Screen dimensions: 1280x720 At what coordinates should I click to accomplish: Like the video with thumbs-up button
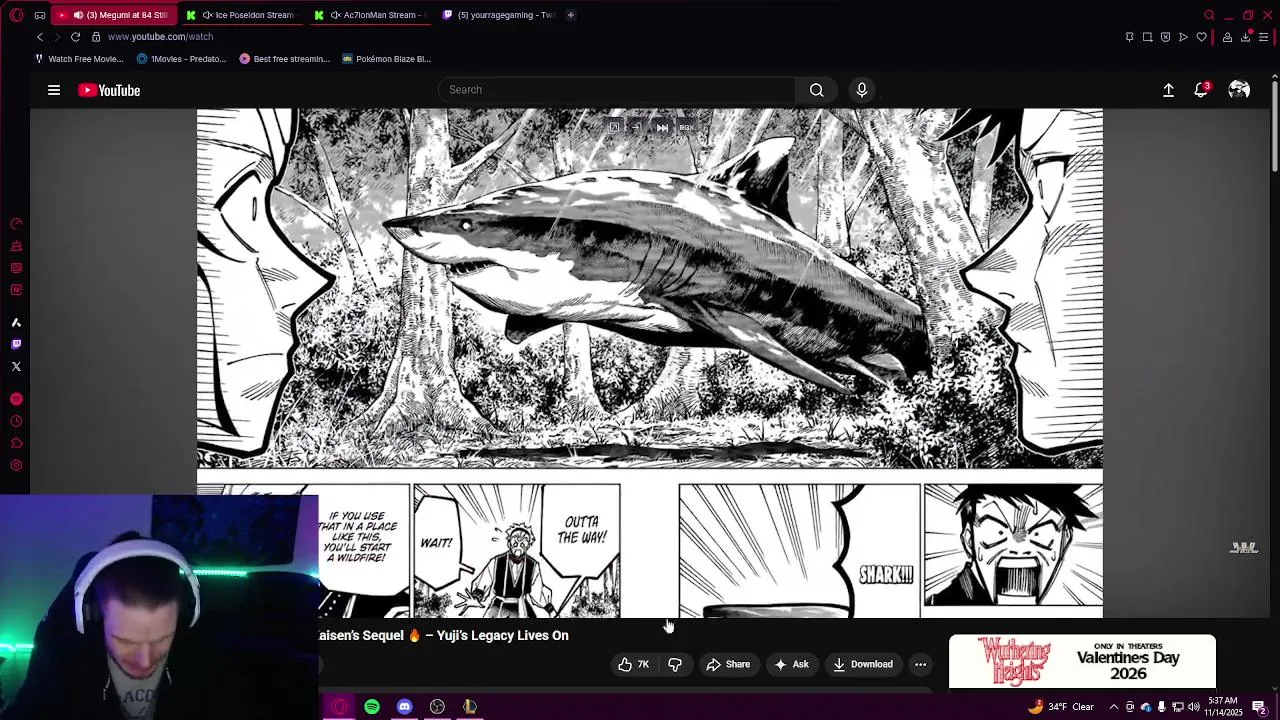tap(633, 664)
